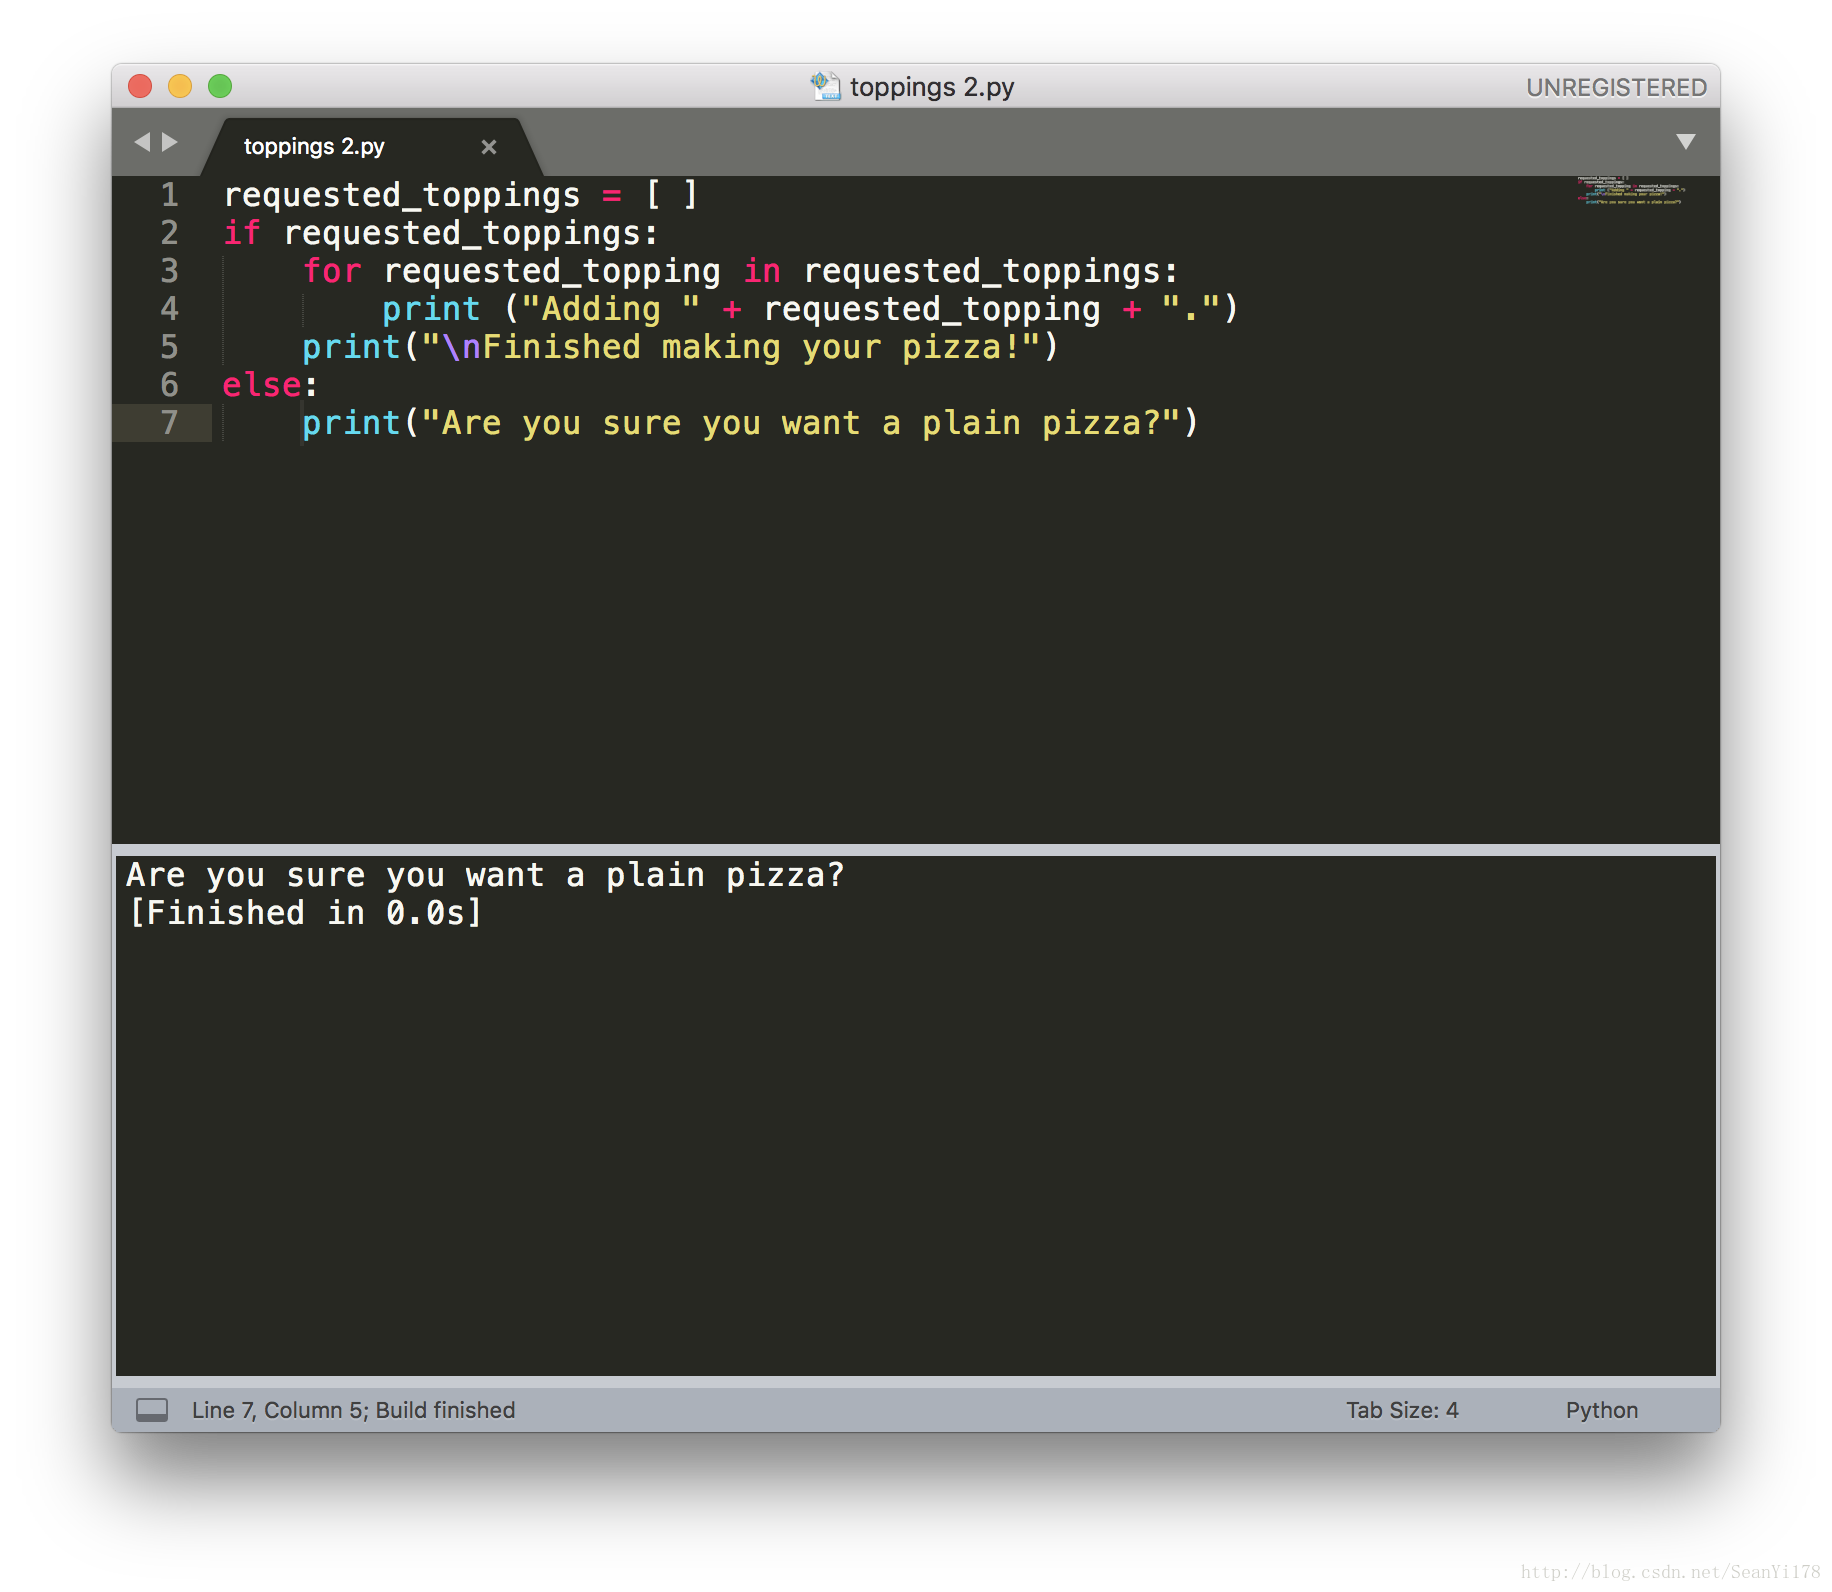Open the Python syntax selector
The width and height of the screenshot is (1832, 1592).
point(1601,1410)
